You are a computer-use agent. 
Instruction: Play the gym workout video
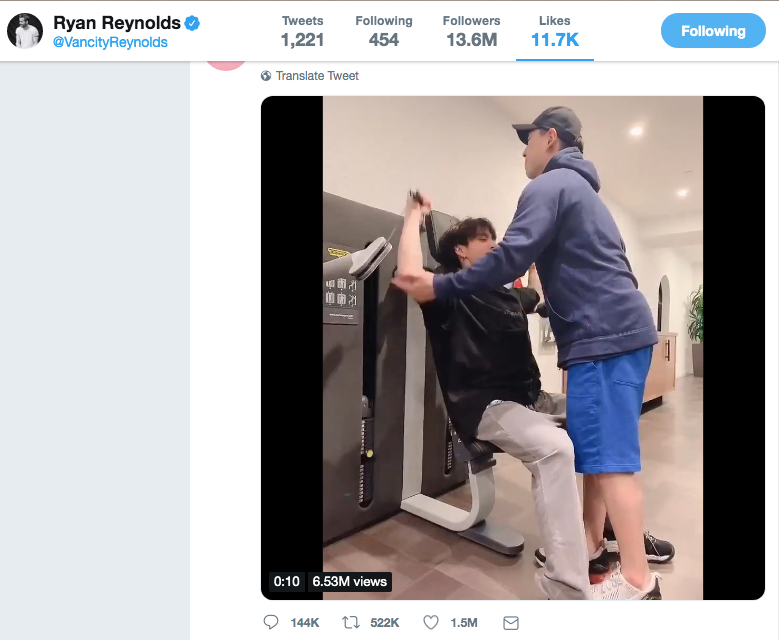pos(512,347)
